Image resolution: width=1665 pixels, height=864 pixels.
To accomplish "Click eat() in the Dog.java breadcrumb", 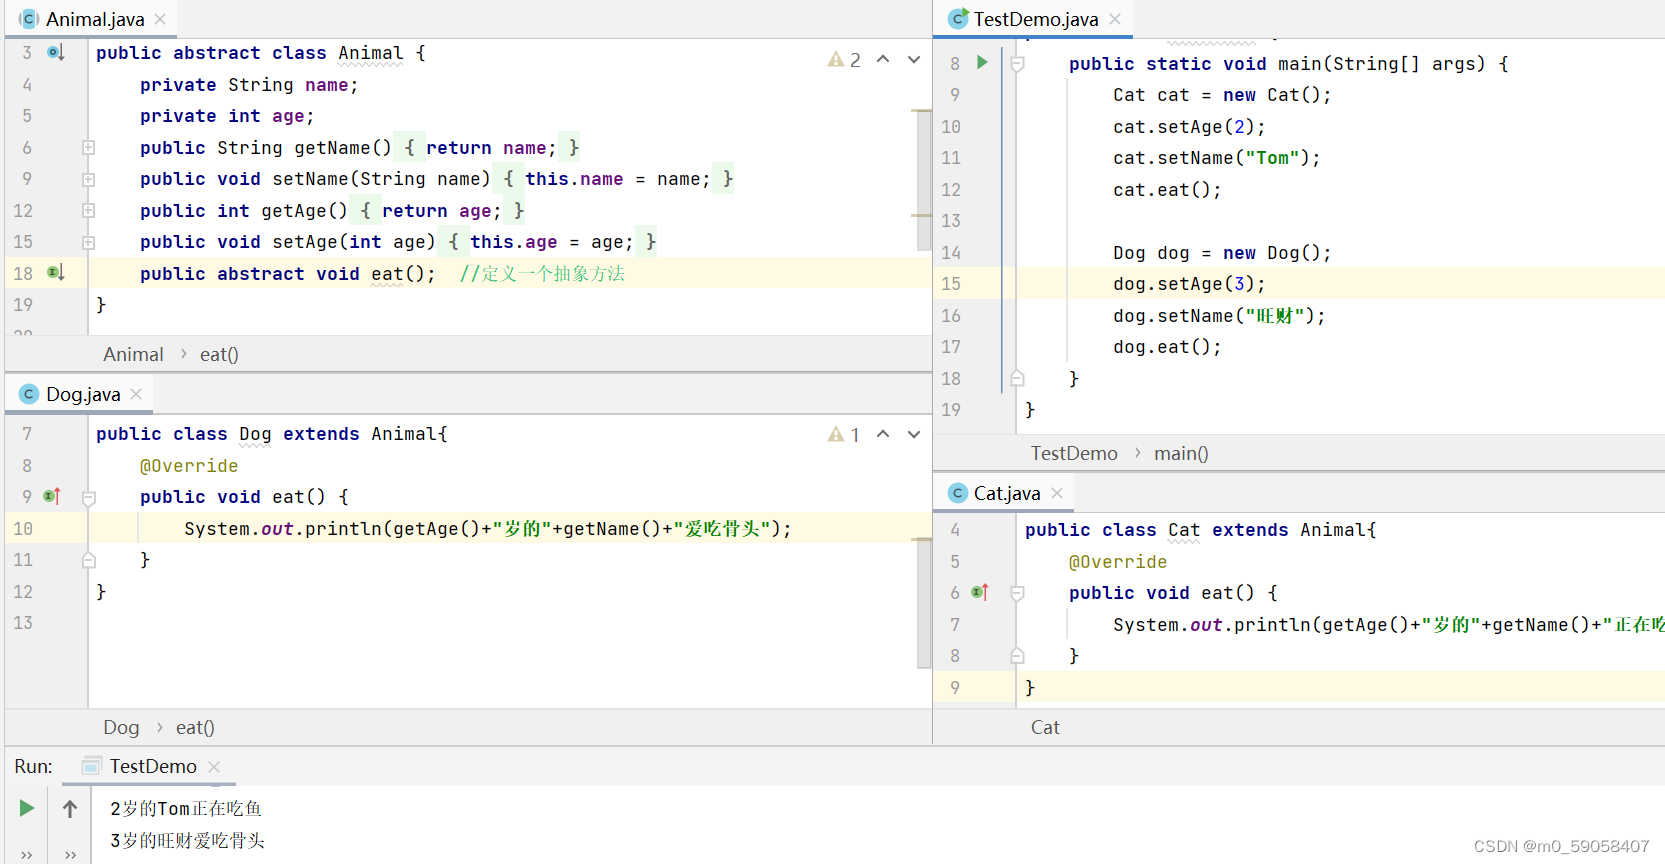I will (195, 727).
